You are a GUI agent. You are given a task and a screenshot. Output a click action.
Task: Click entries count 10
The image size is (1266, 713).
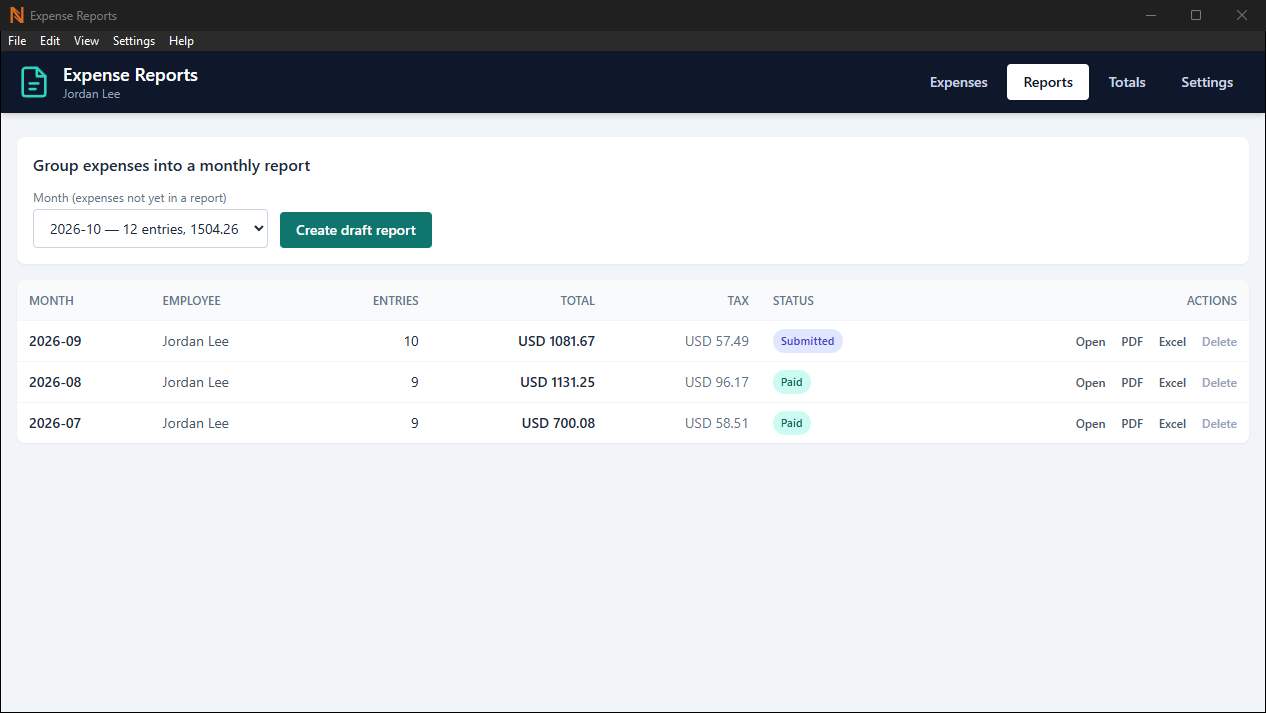pyautogui.click(x=411, y=341)
